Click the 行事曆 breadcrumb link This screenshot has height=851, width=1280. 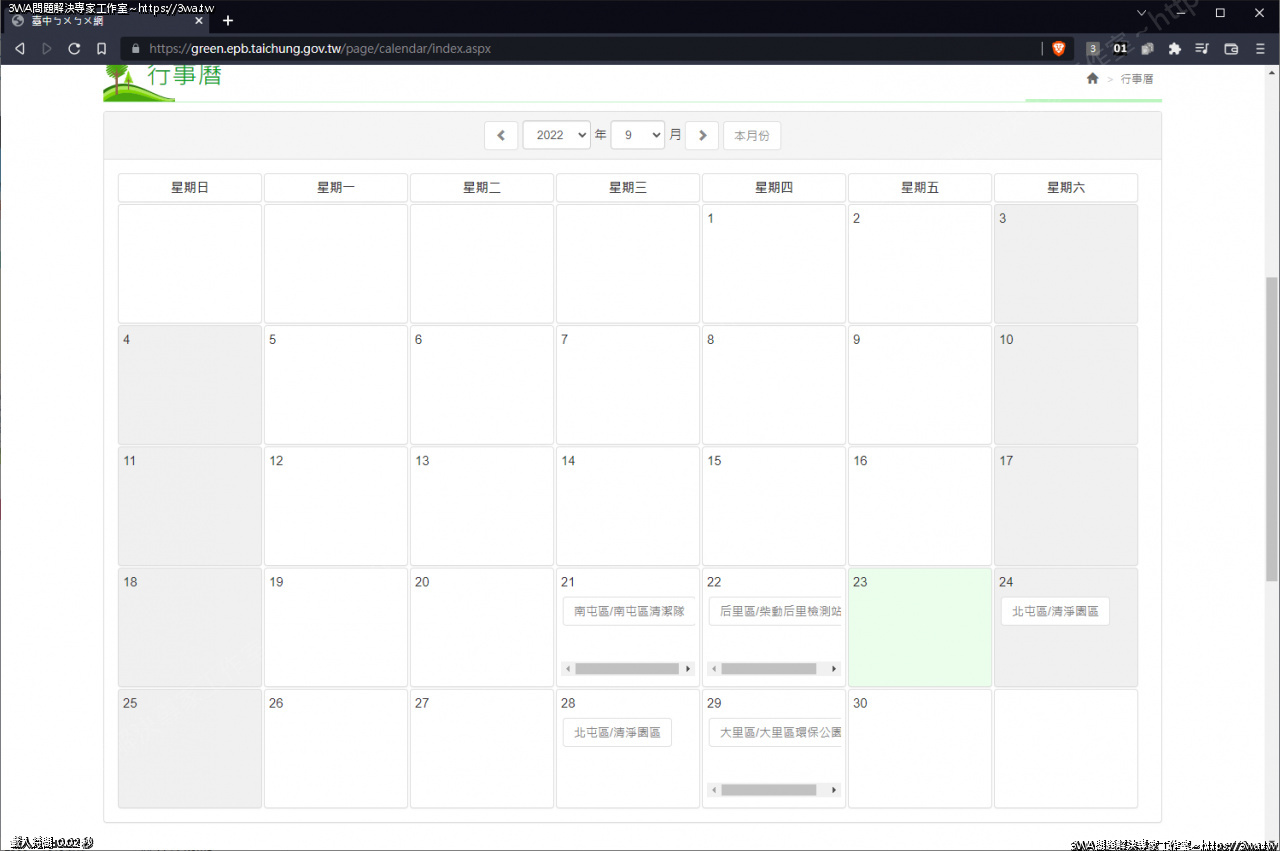pos(1137,78)
